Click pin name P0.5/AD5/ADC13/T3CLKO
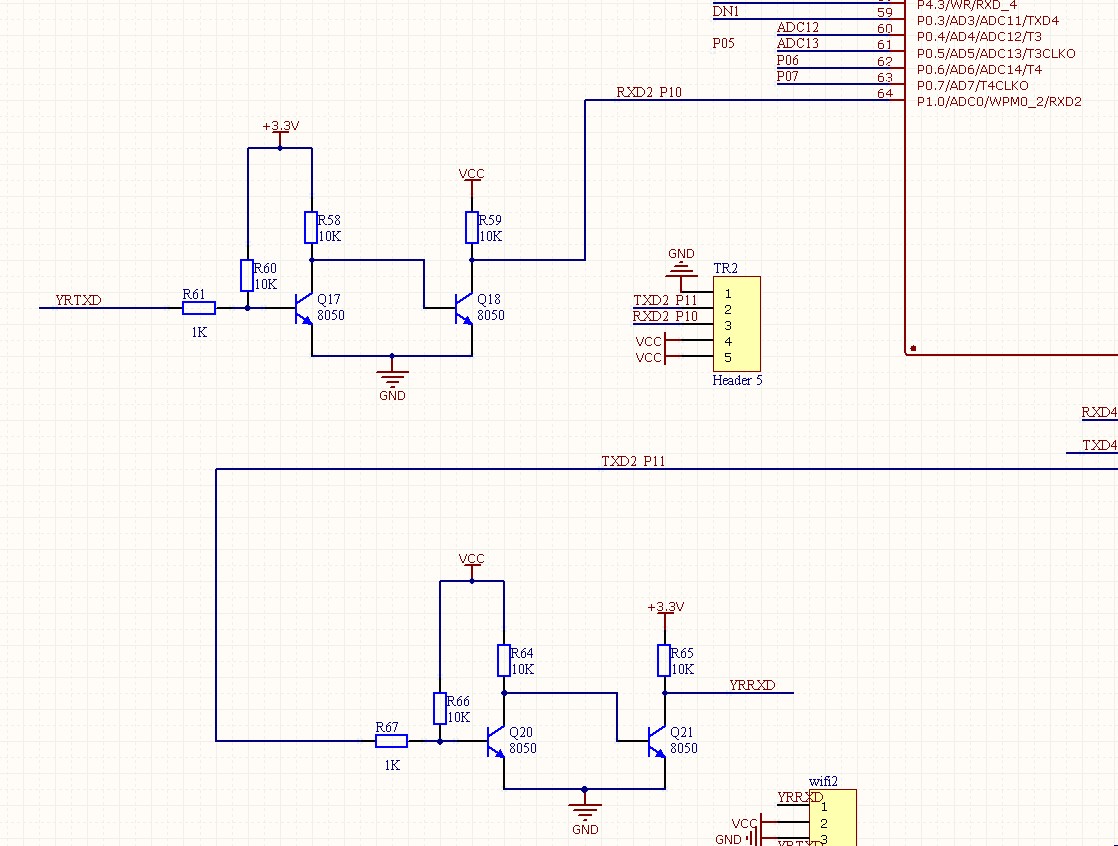1118x846 pixels. click(x=996, y=53)
